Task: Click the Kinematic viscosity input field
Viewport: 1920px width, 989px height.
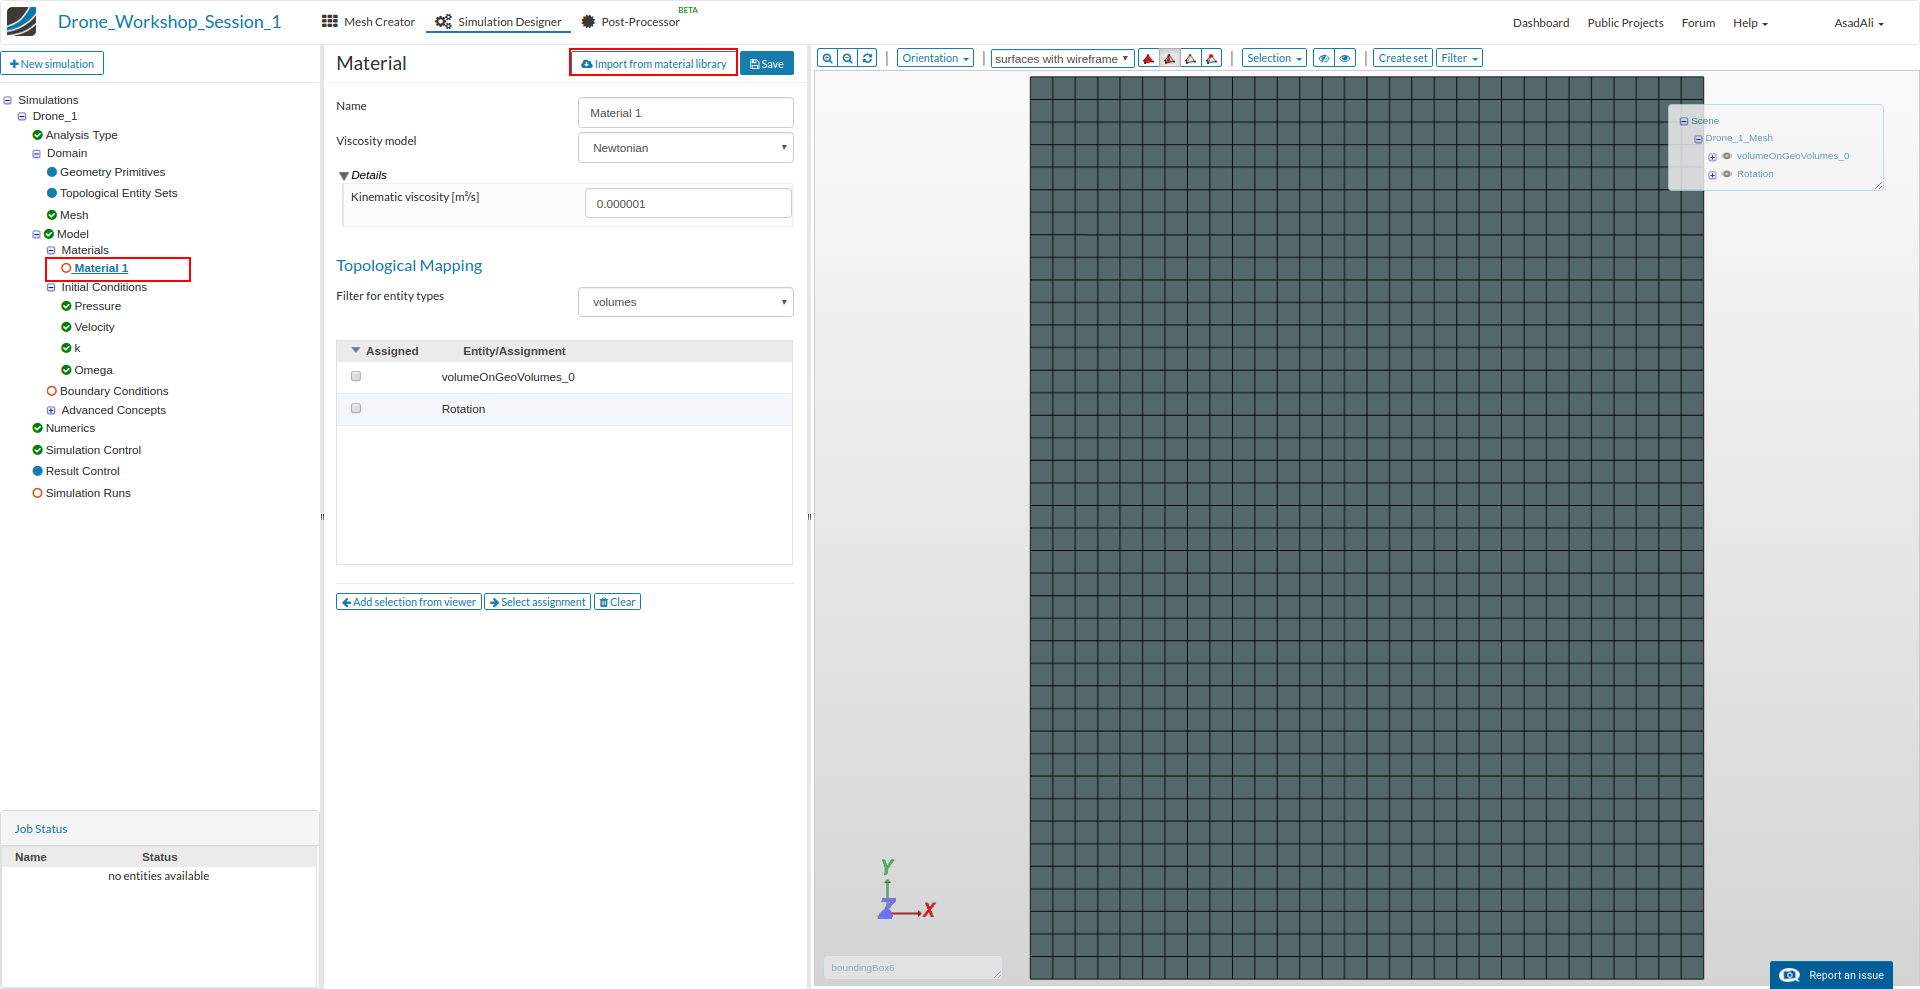Action: coord(687,204)
